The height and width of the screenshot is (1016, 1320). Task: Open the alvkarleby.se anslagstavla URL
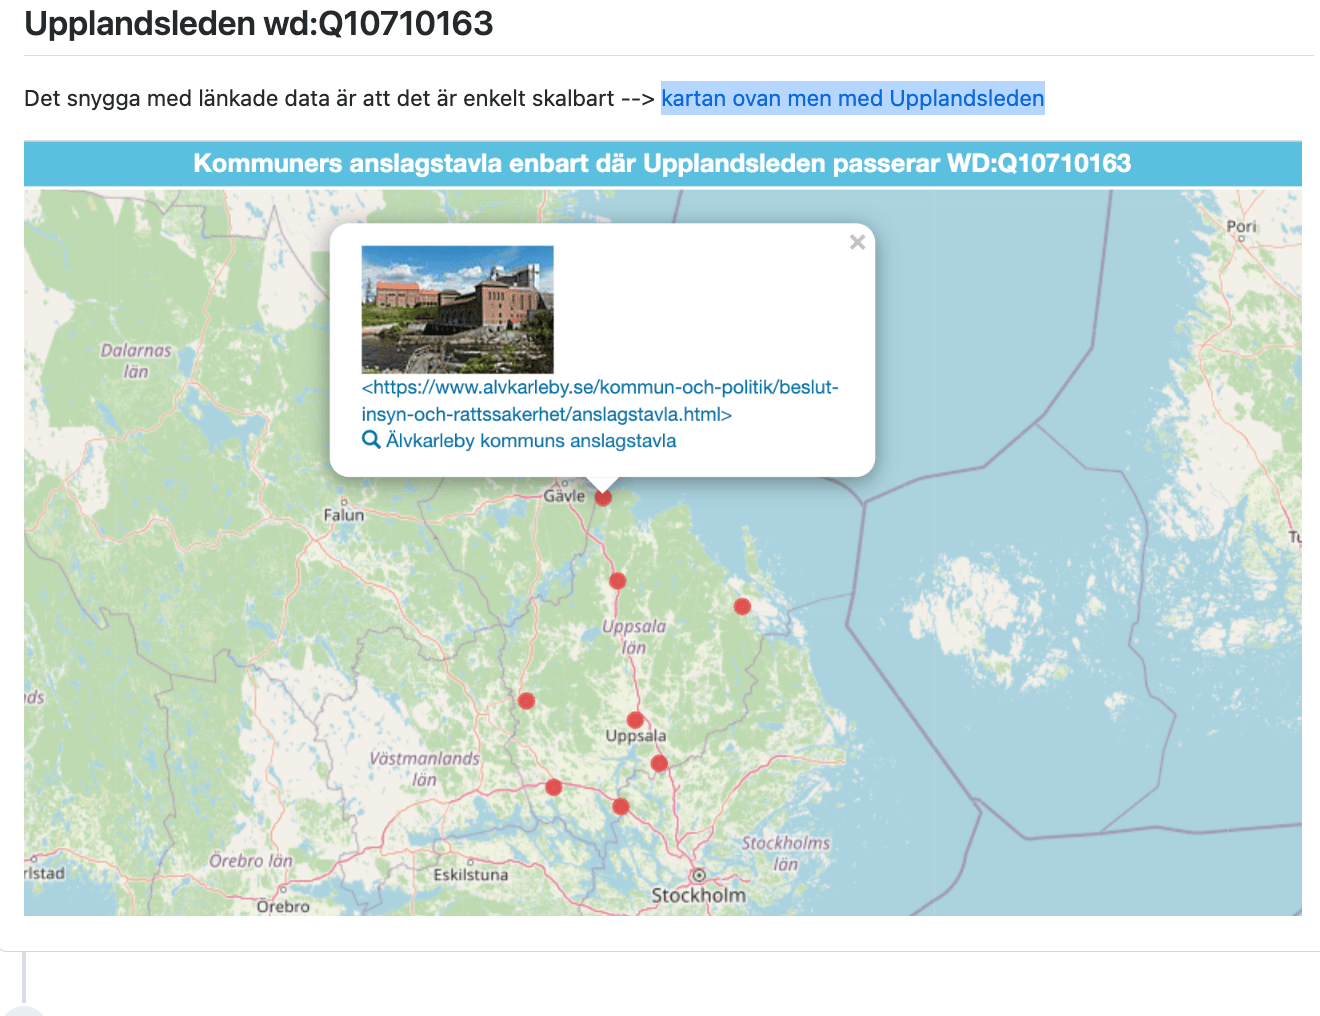599,400
